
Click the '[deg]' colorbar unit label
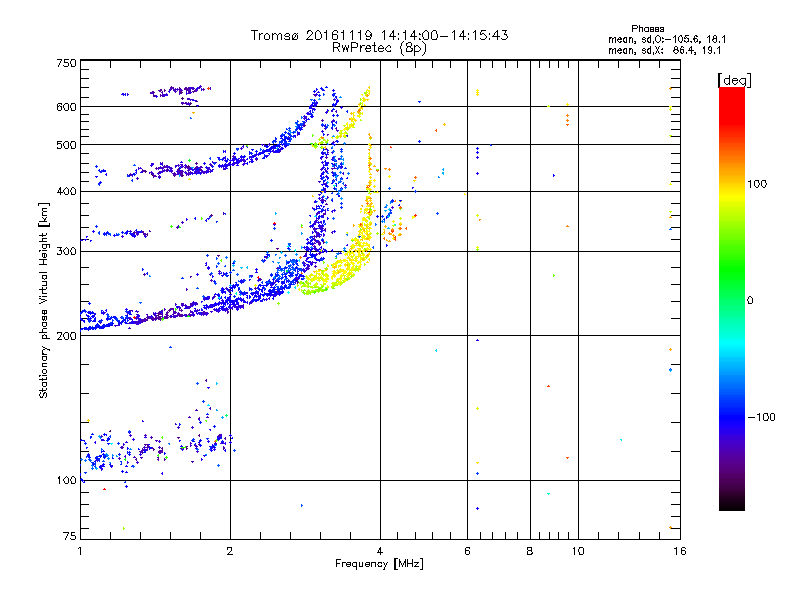pyautogui.click(x=734, y=80)
